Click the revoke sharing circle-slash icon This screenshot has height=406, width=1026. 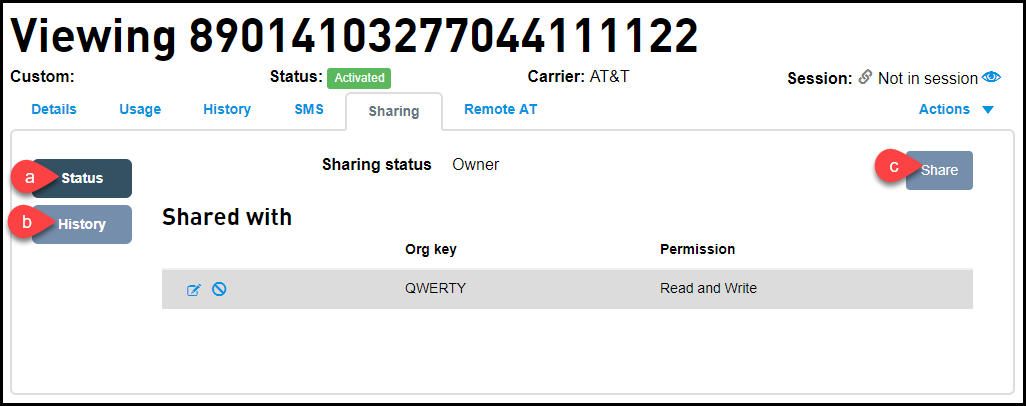click(219, 289)
